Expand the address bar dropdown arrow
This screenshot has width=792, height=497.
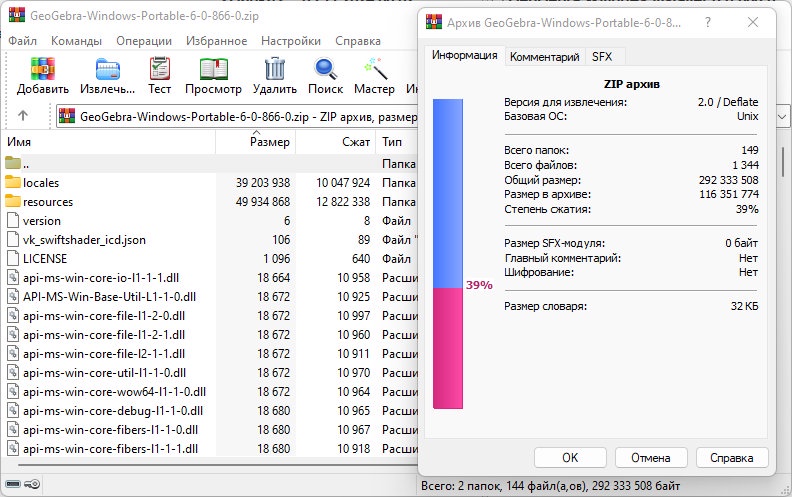tap(782, 117)
